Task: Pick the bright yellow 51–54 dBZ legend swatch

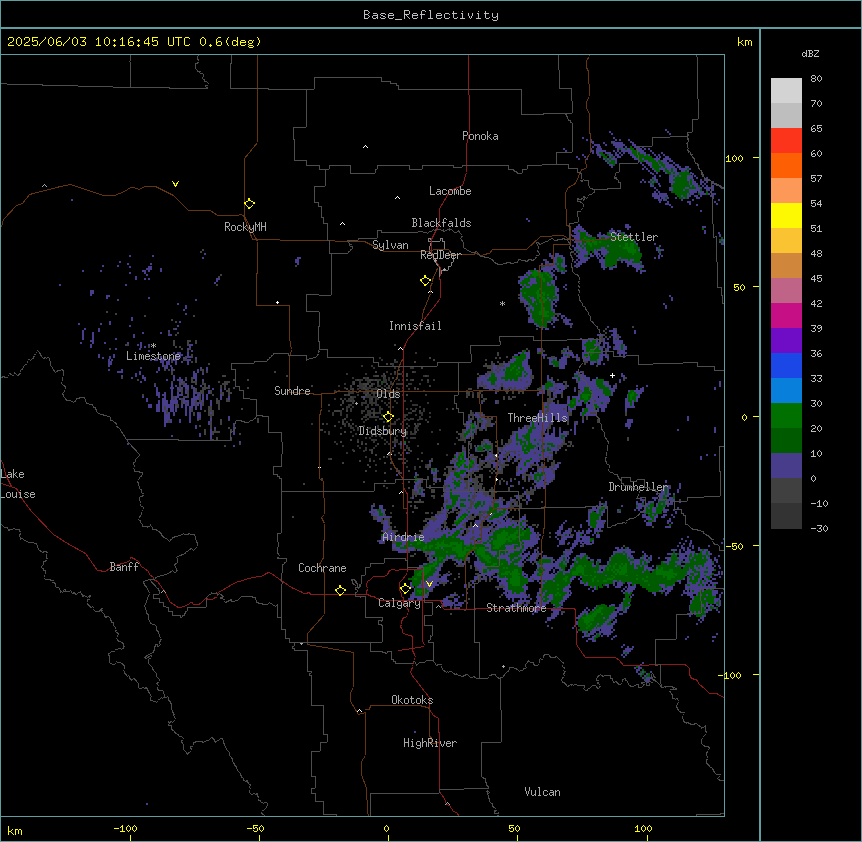Action: [x=786, y=215]
